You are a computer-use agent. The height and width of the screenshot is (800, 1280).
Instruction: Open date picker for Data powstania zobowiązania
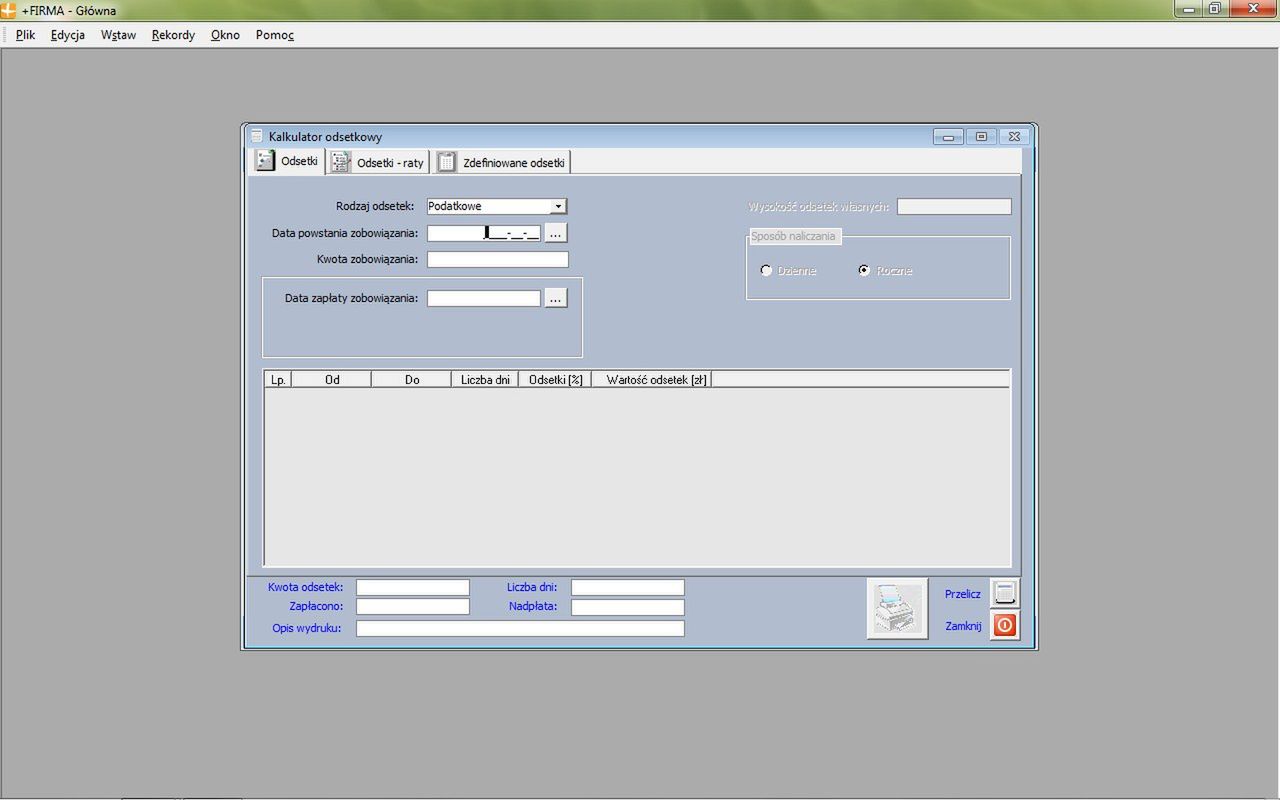click(x=556, y=233)
